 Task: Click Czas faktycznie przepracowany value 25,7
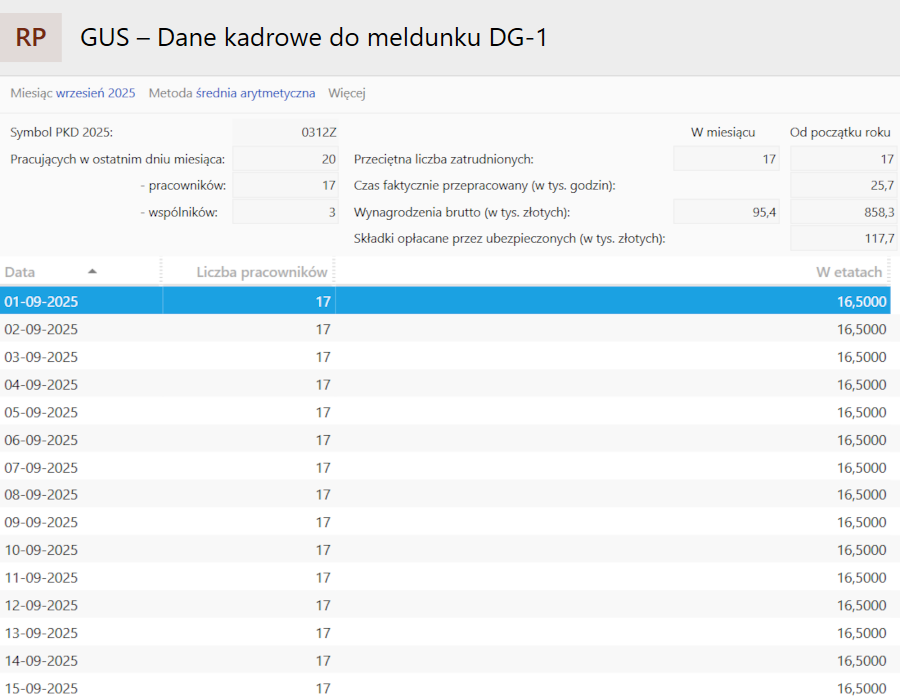pos(843,185)
